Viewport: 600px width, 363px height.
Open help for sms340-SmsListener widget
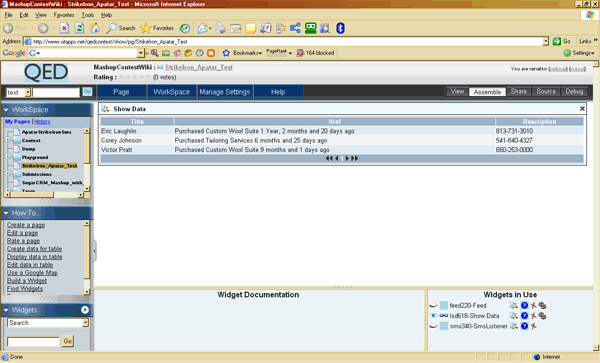click(x=524, y=326)
